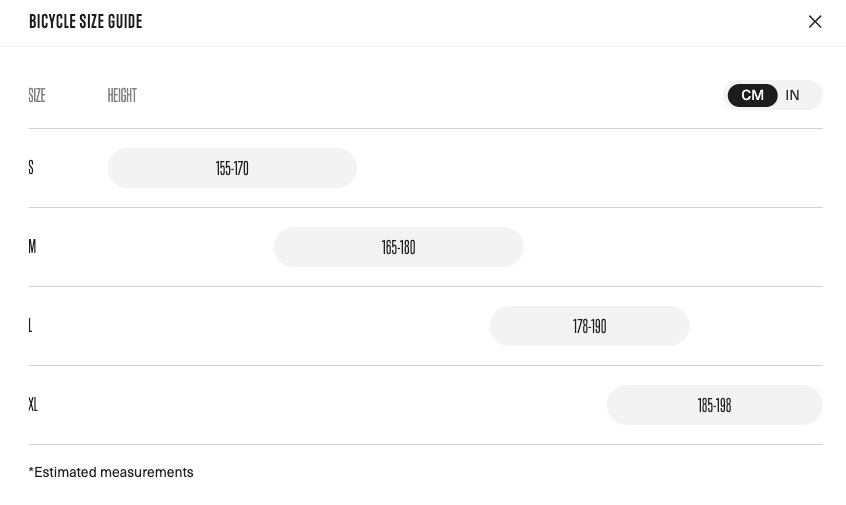The image size is (846, 505).
Task: Click the word Estimated in the footnote
Action: click(x=68, y=472)
